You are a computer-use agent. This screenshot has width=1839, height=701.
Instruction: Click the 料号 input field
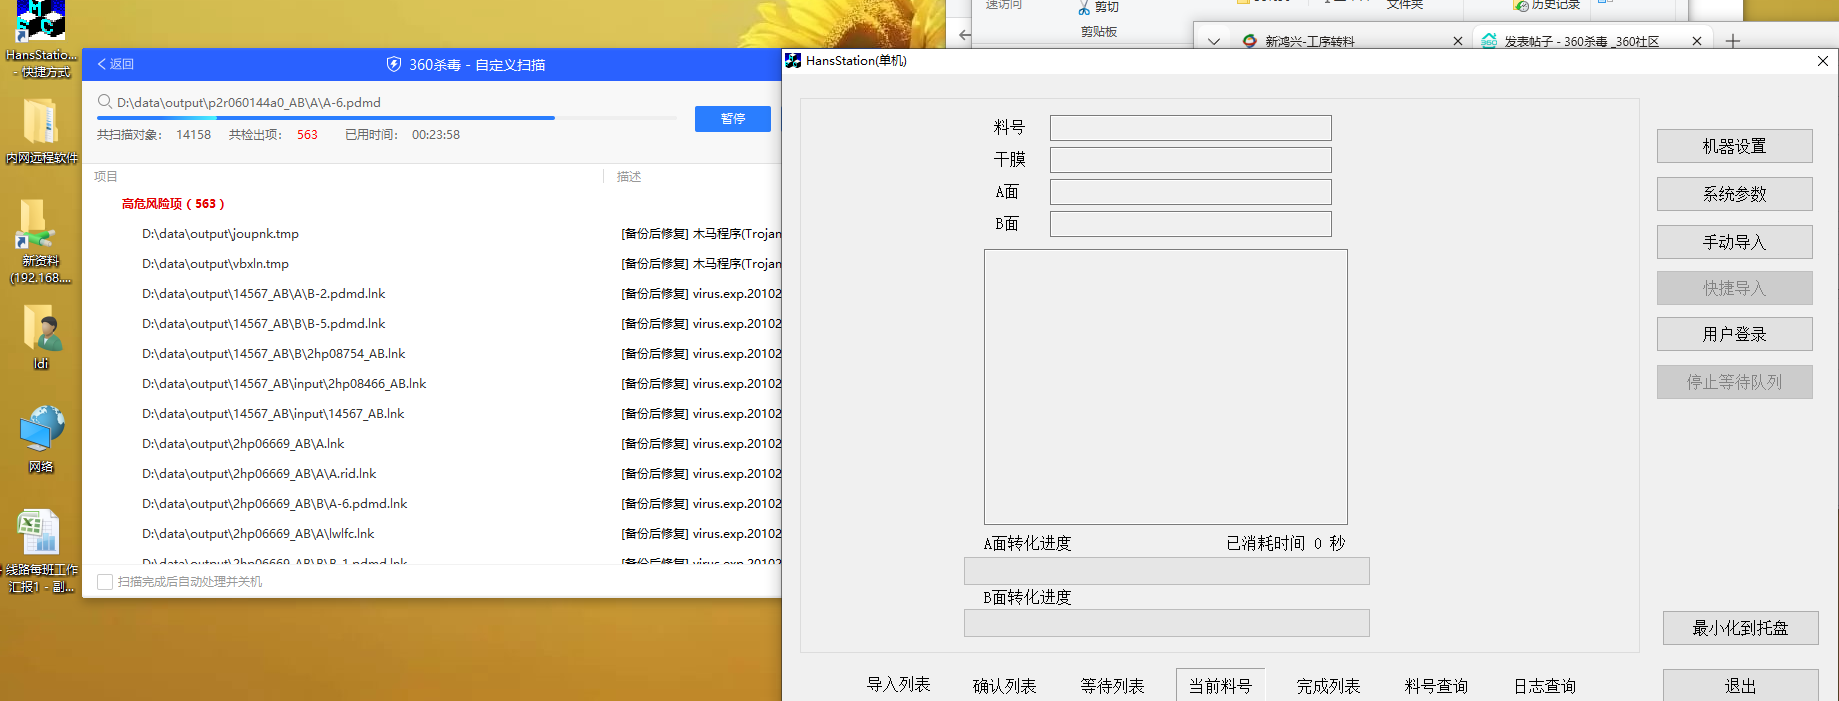[1190, 128]
